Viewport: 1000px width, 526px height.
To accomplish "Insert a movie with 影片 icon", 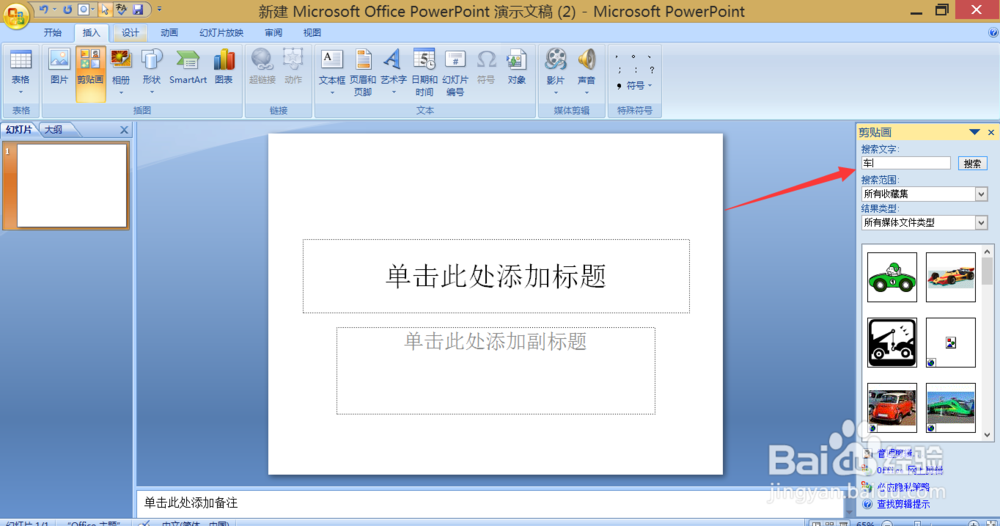I will point(555,72).
